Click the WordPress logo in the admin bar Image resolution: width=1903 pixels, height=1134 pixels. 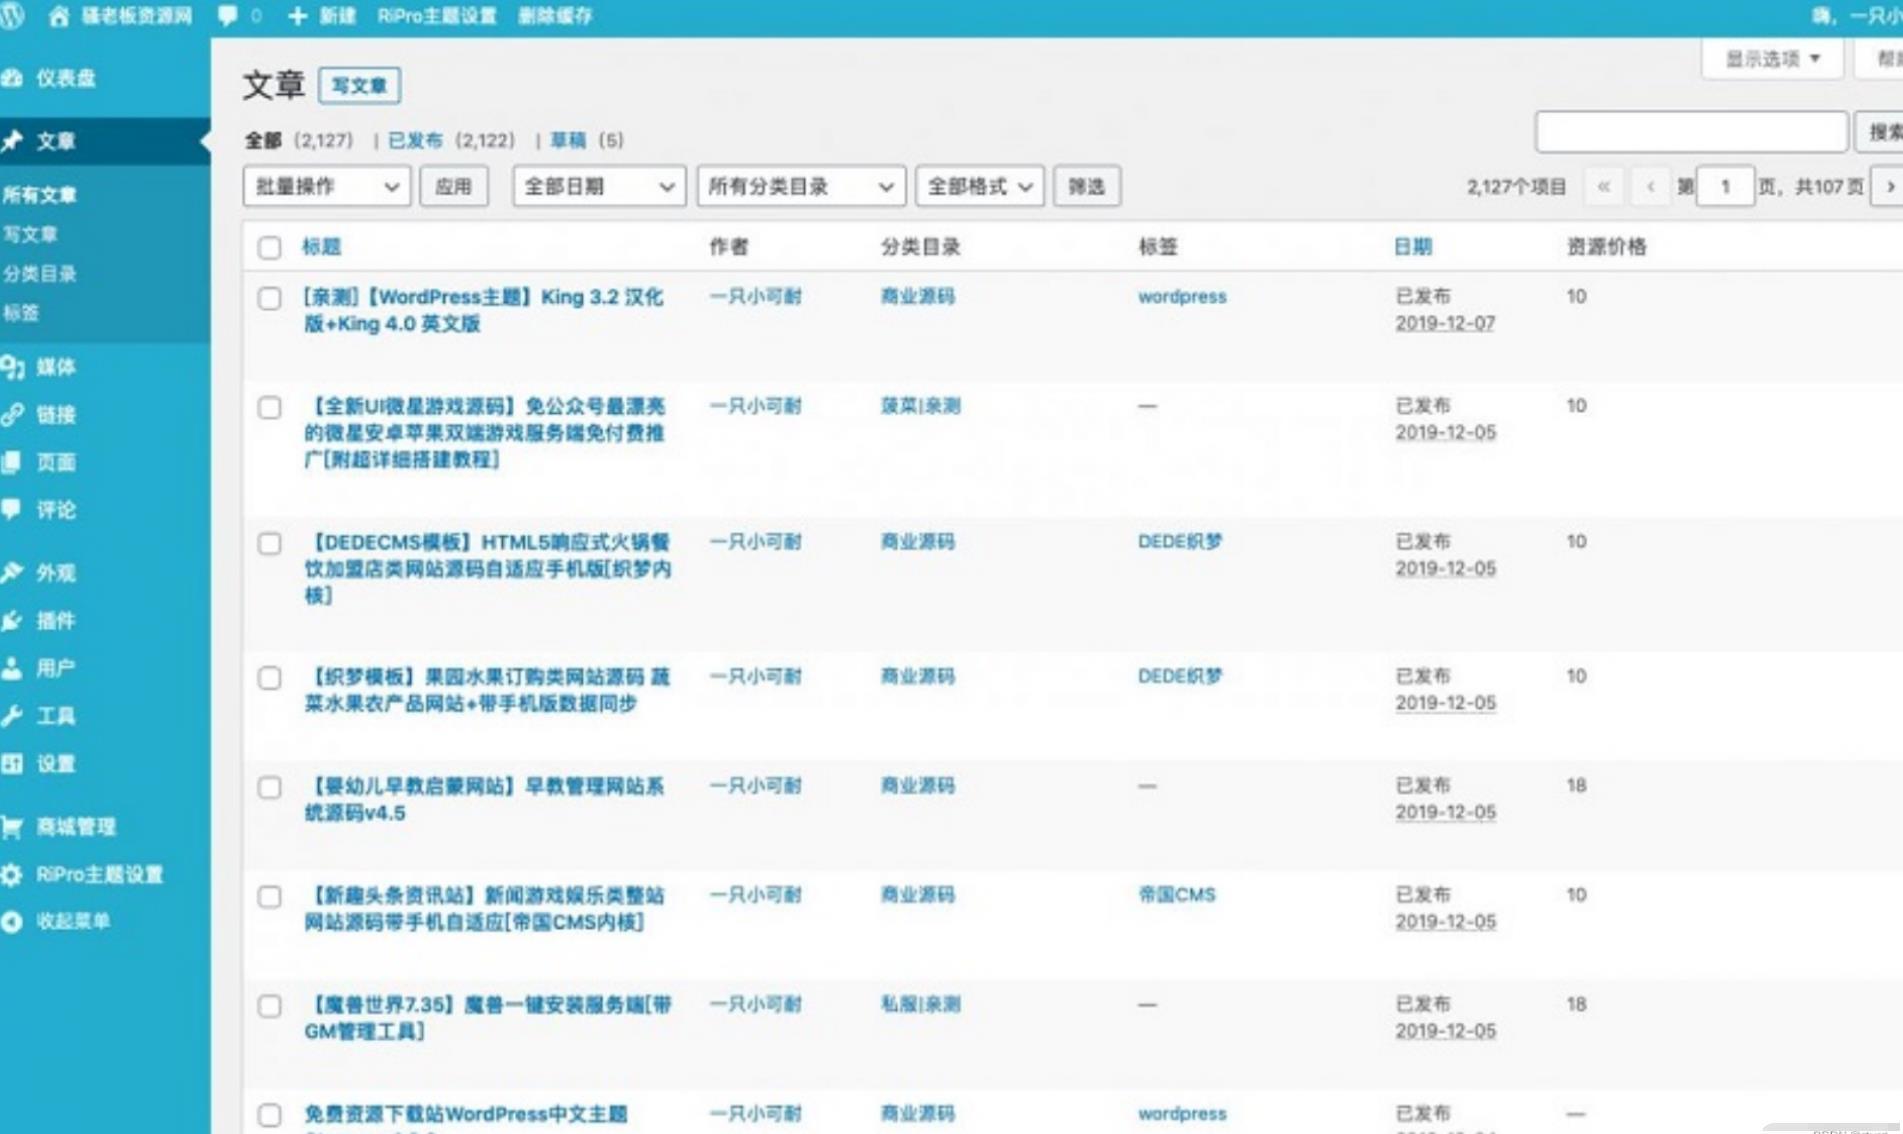[x=13, y=15]
